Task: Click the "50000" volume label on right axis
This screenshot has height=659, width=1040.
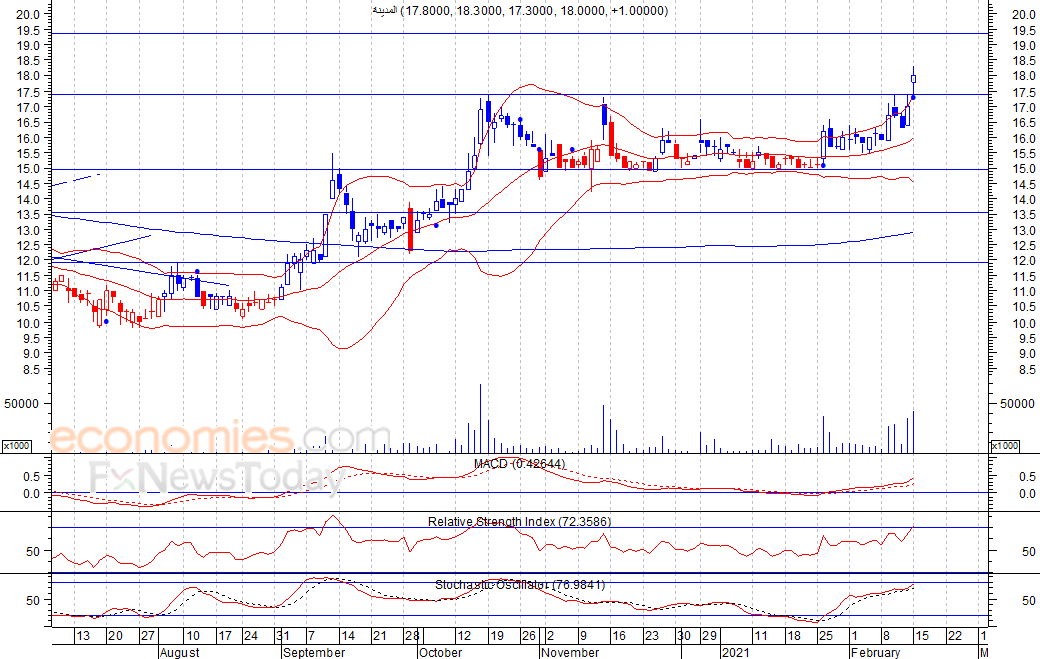Action: pos(1017,404)
